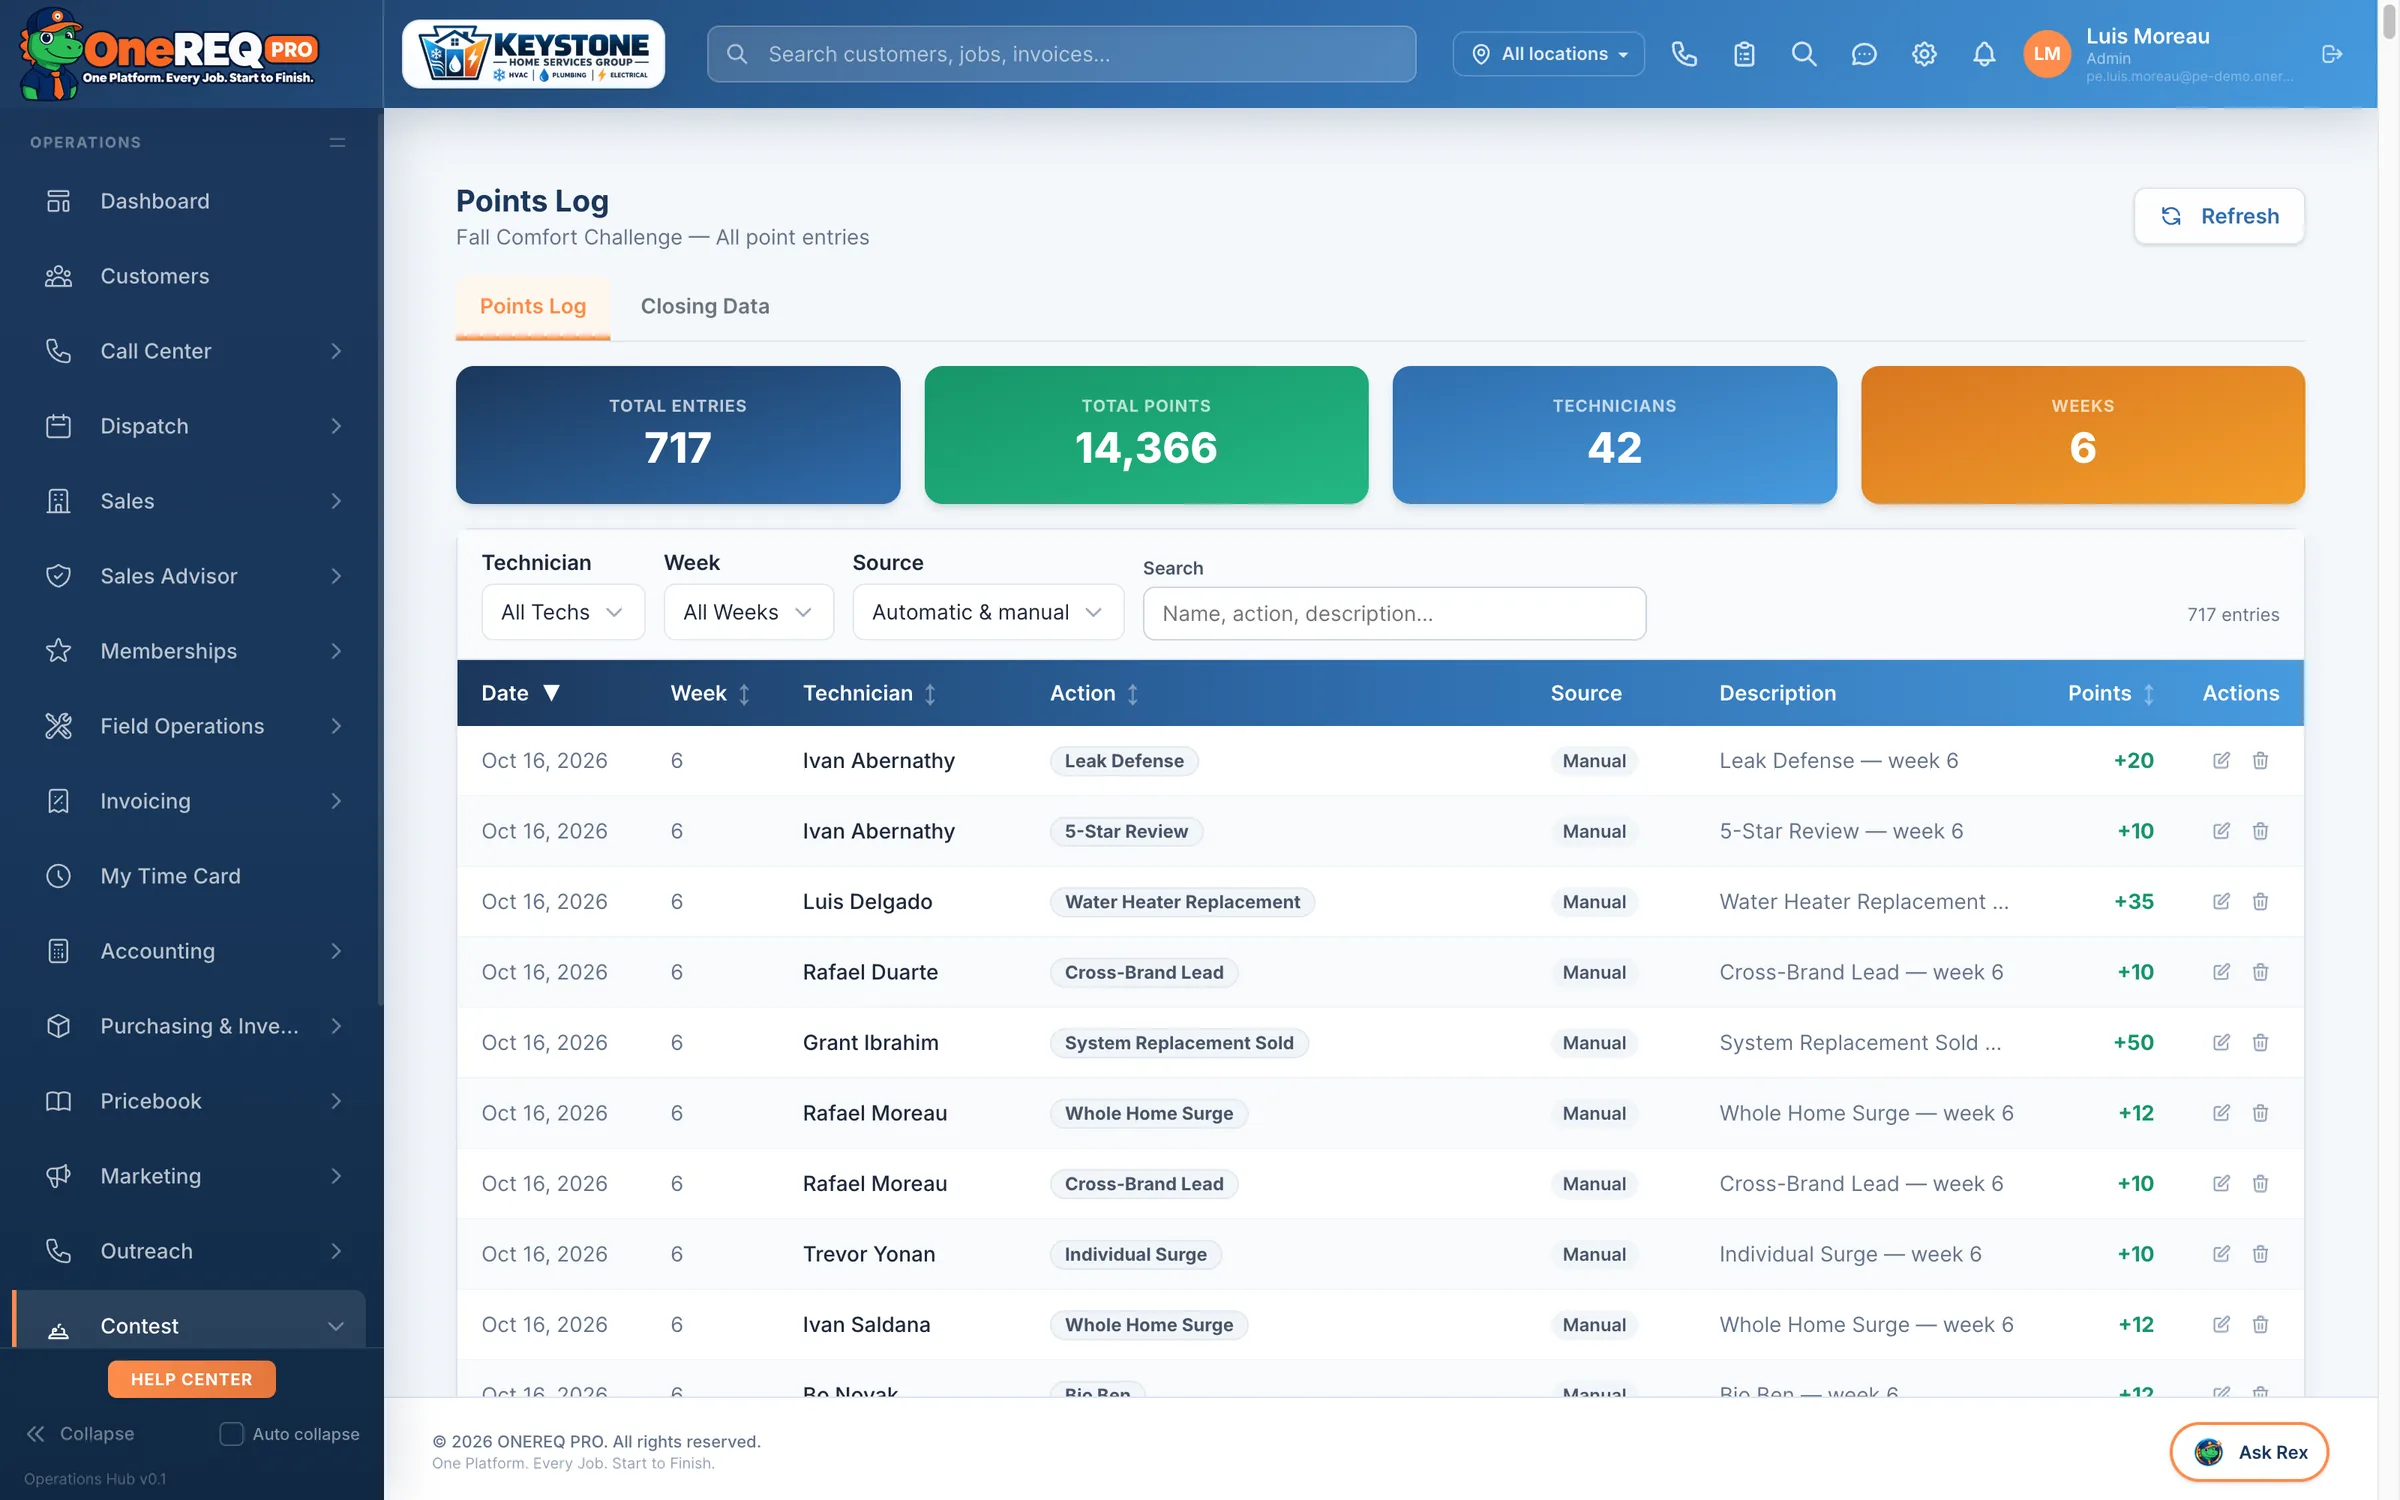Open the All Techs dropdown
This screenshot has width=2400, height=1500.
[563, 612]
